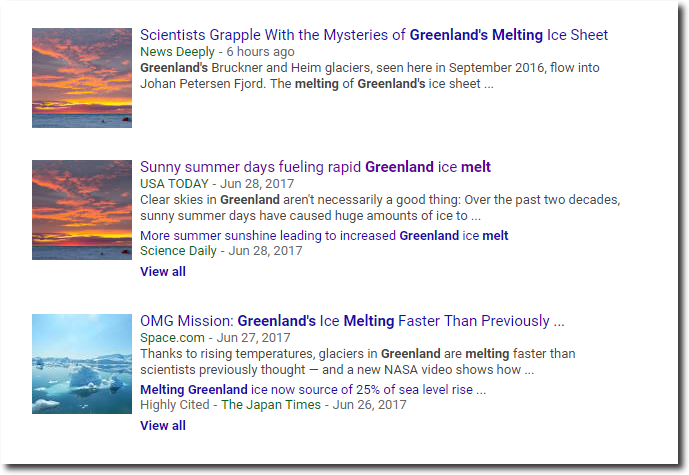This screenshot has width=689, height=475.
Task: Click the Space.com source label
Action: 172,337
